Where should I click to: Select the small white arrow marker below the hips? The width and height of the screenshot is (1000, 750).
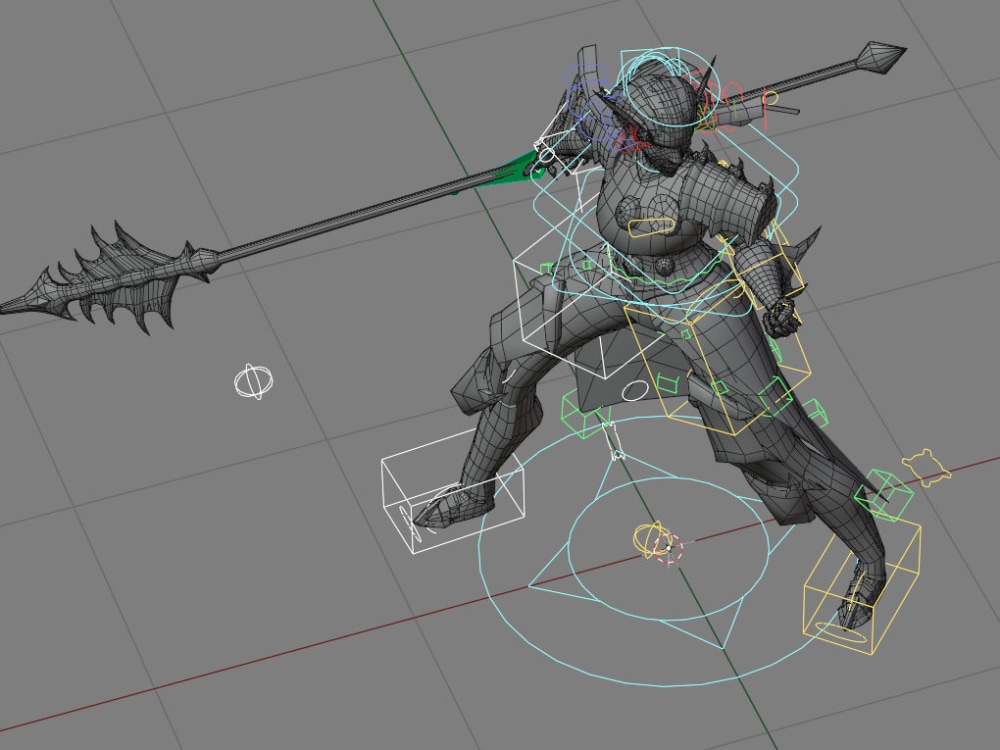click(x=614, y=441)
